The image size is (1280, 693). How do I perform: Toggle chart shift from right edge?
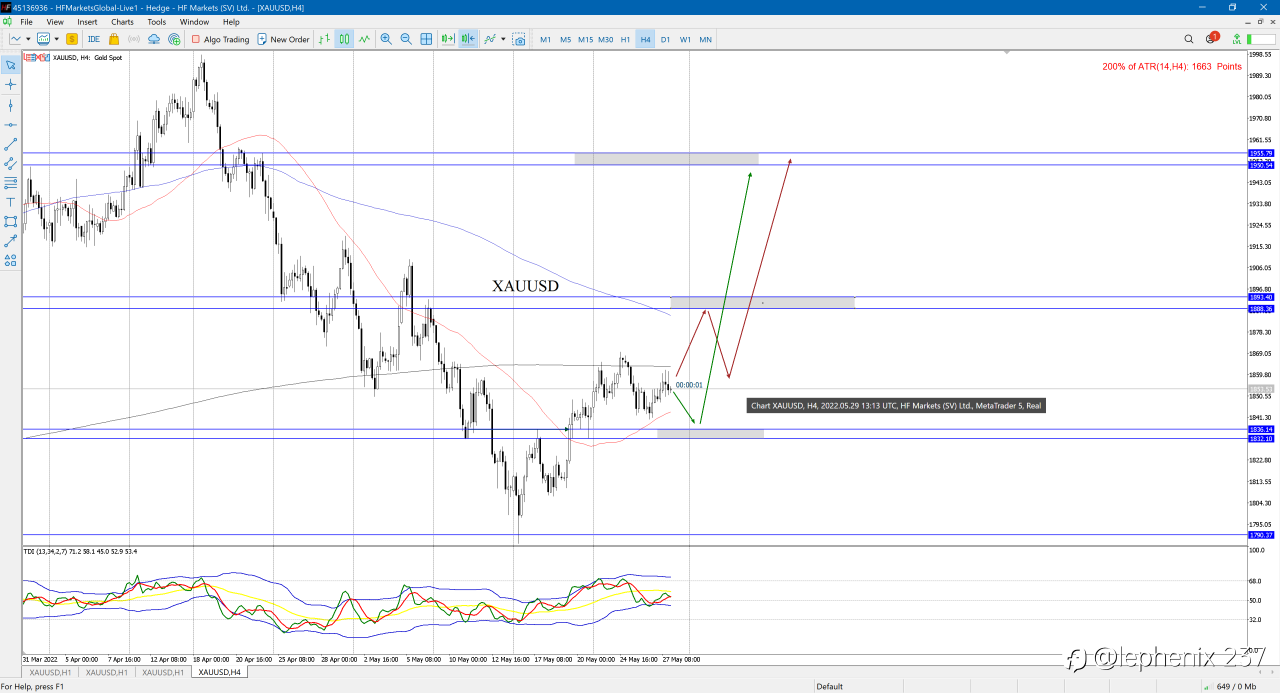pos(467,39)
